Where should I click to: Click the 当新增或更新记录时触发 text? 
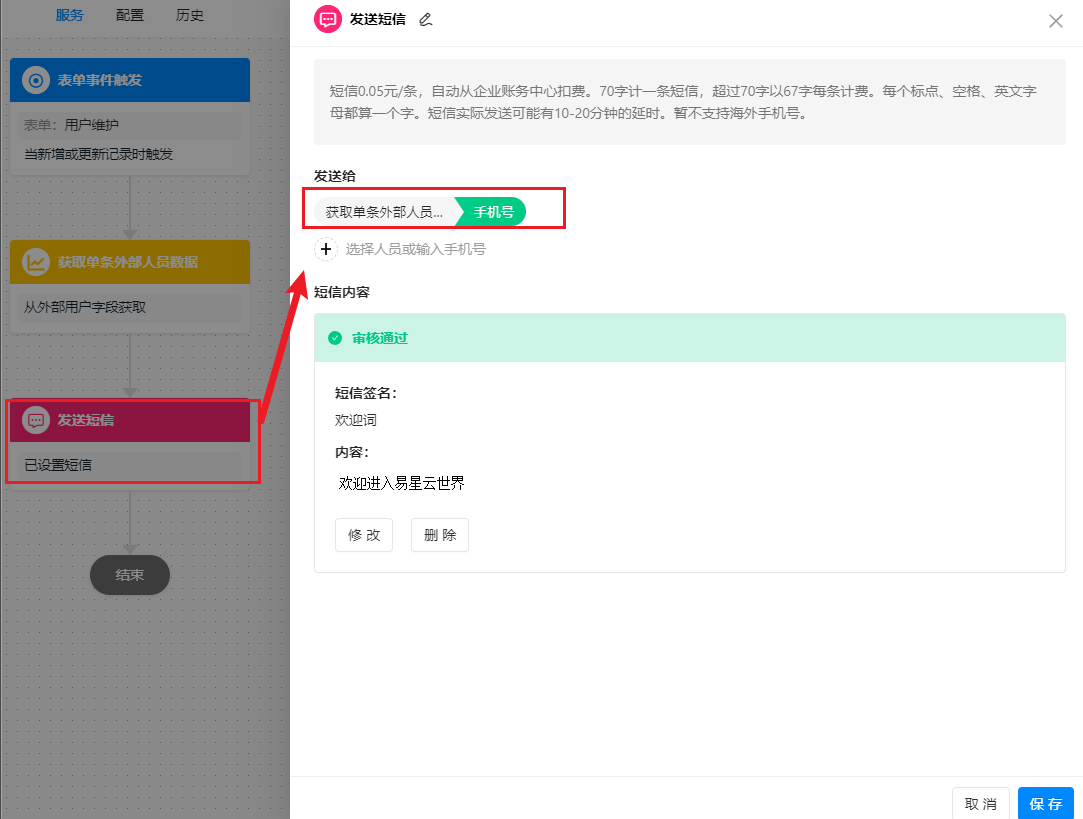click(99, 154)
